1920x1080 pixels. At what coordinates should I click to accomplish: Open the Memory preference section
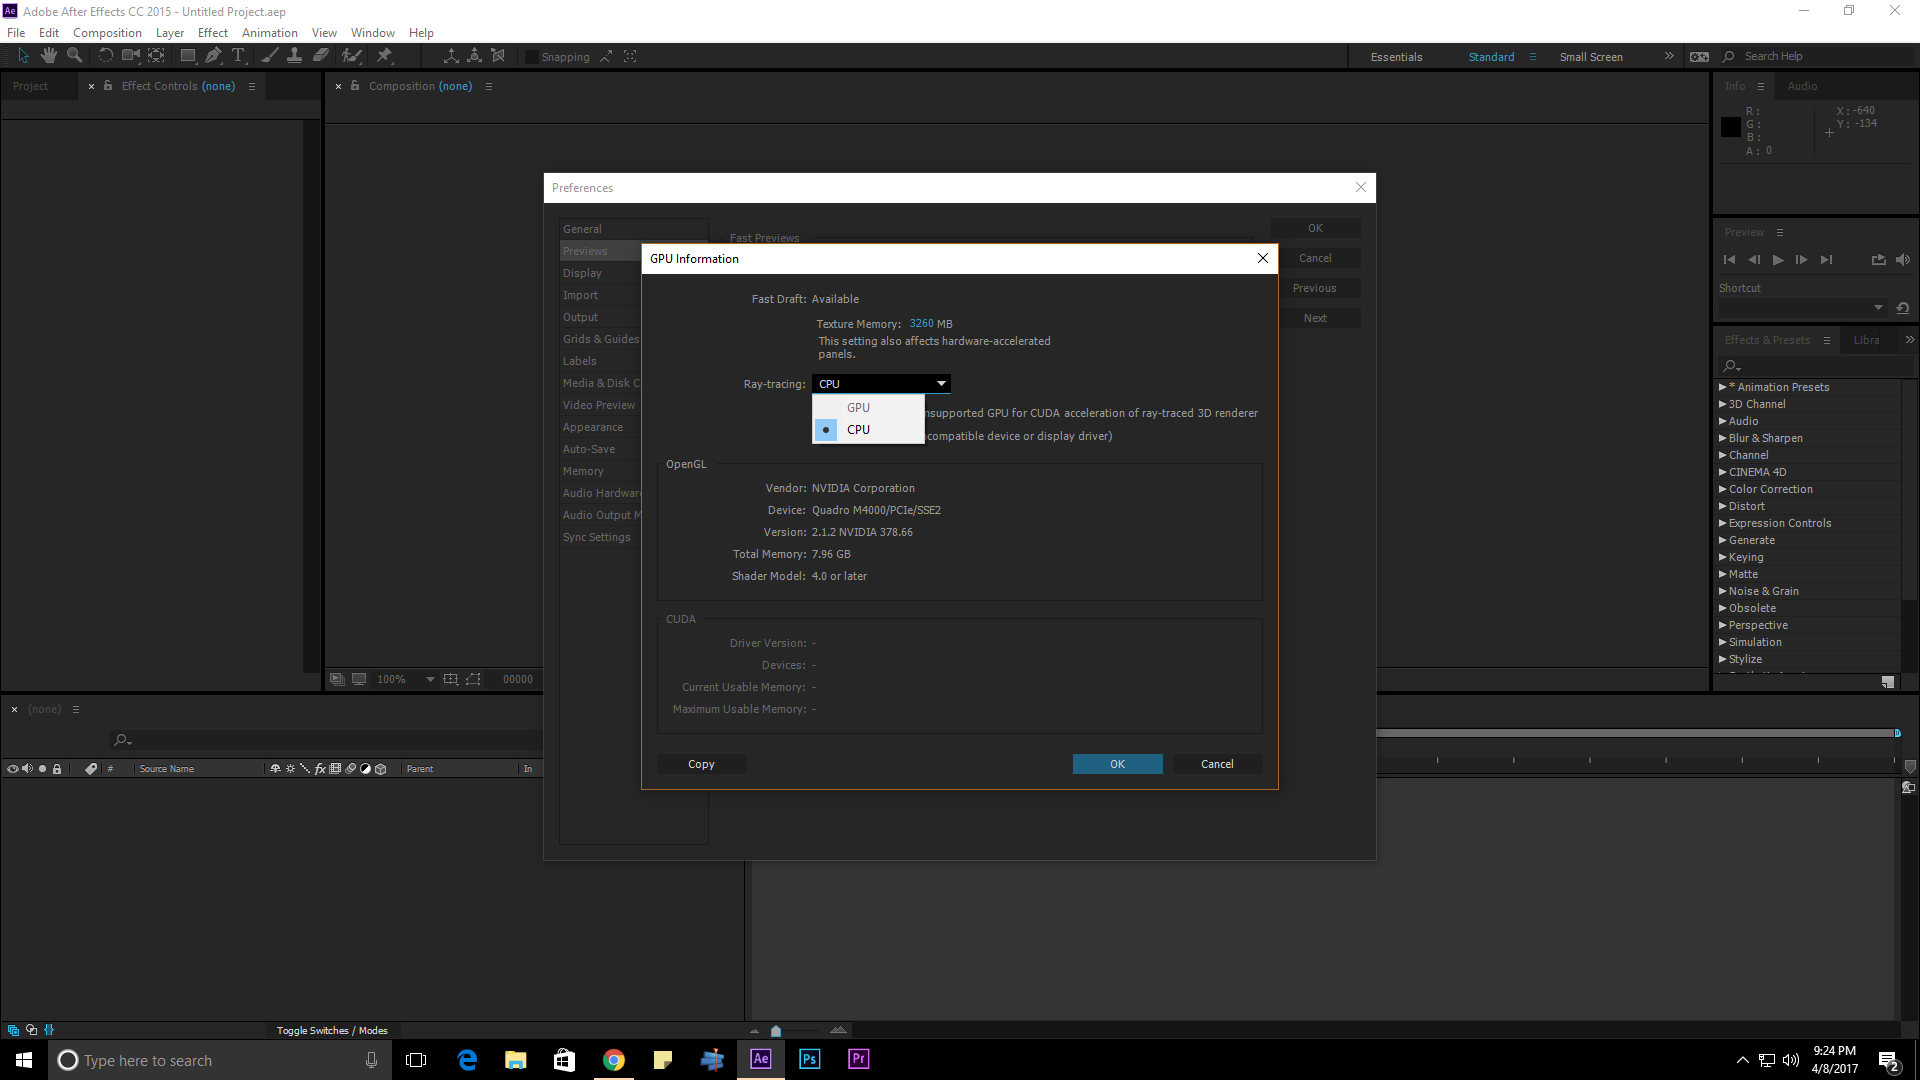584,471
